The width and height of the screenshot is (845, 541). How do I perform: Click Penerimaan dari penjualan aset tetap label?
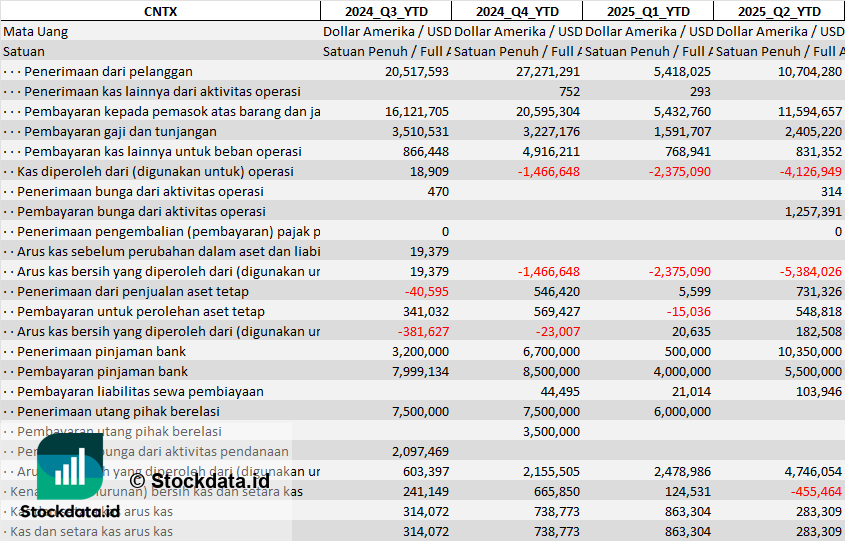coord(133,292)
